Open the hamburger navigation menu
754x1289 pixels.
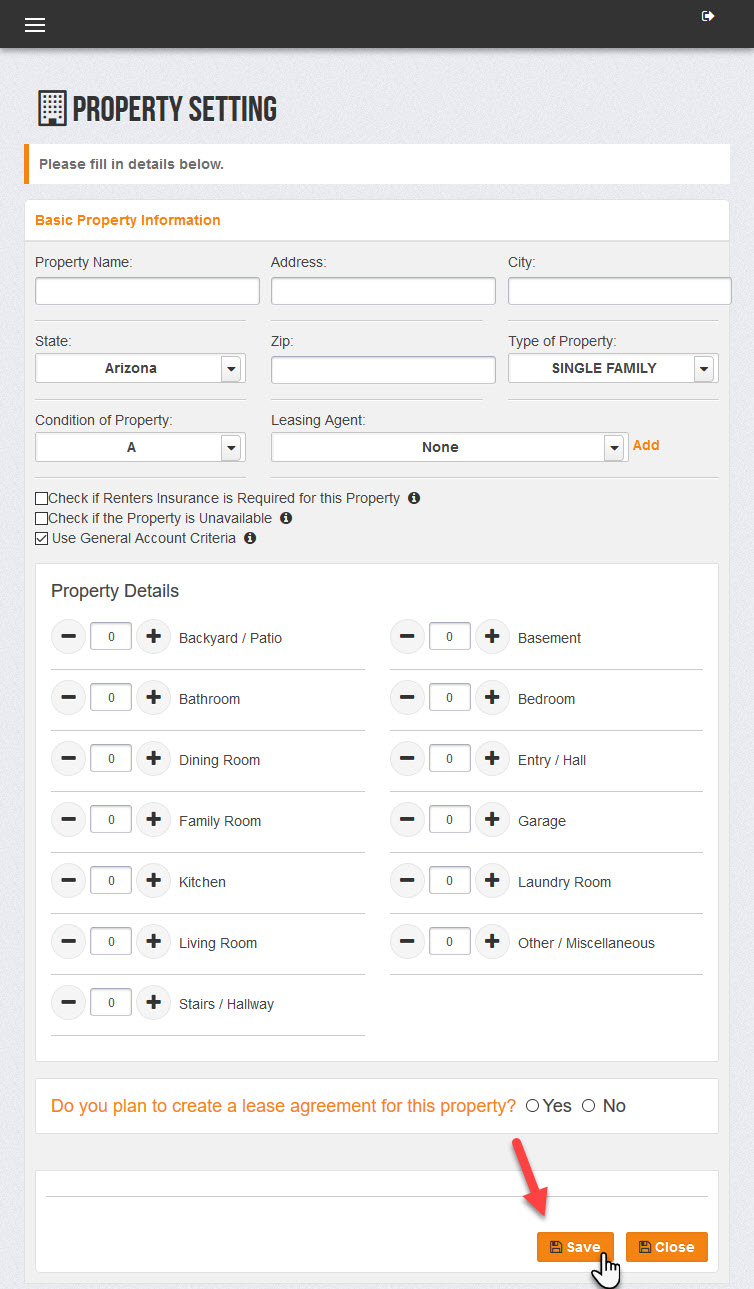(x=35, y=25)
